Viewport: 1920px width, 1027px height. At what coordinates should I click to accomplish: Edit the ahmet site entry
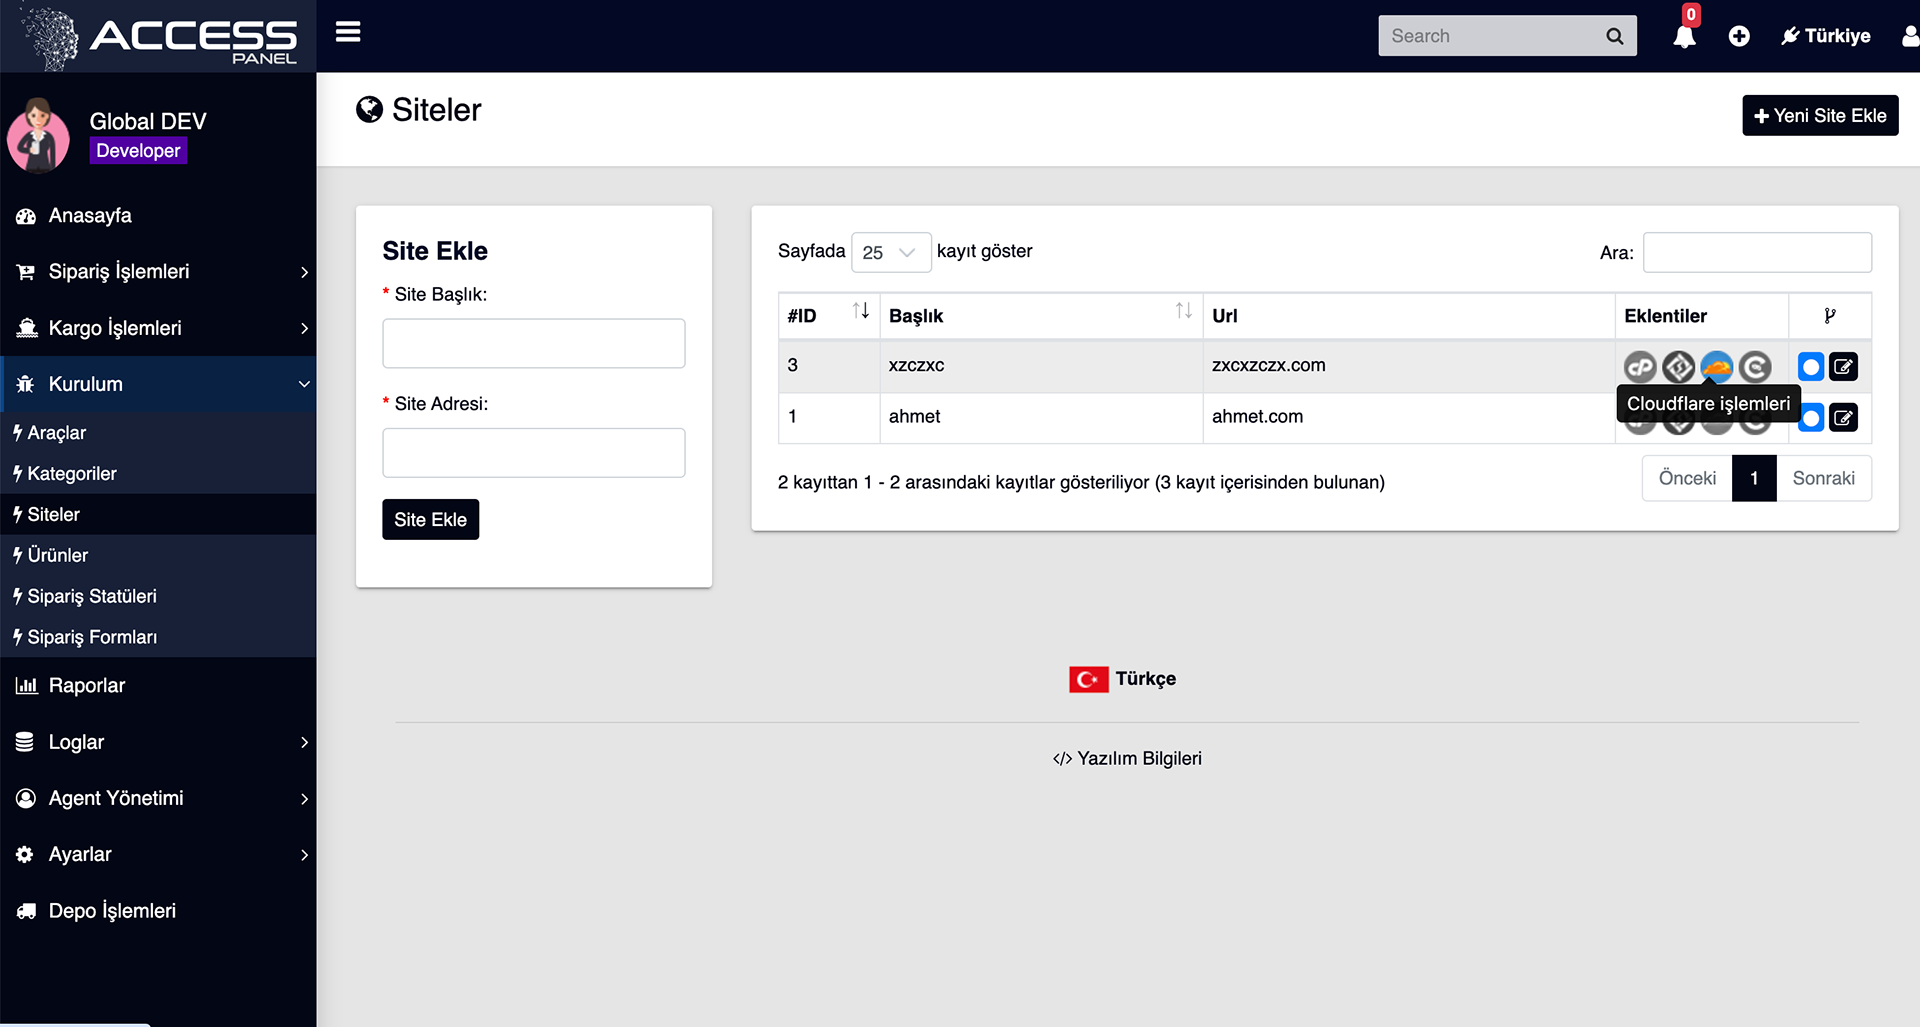(1843, 418)
